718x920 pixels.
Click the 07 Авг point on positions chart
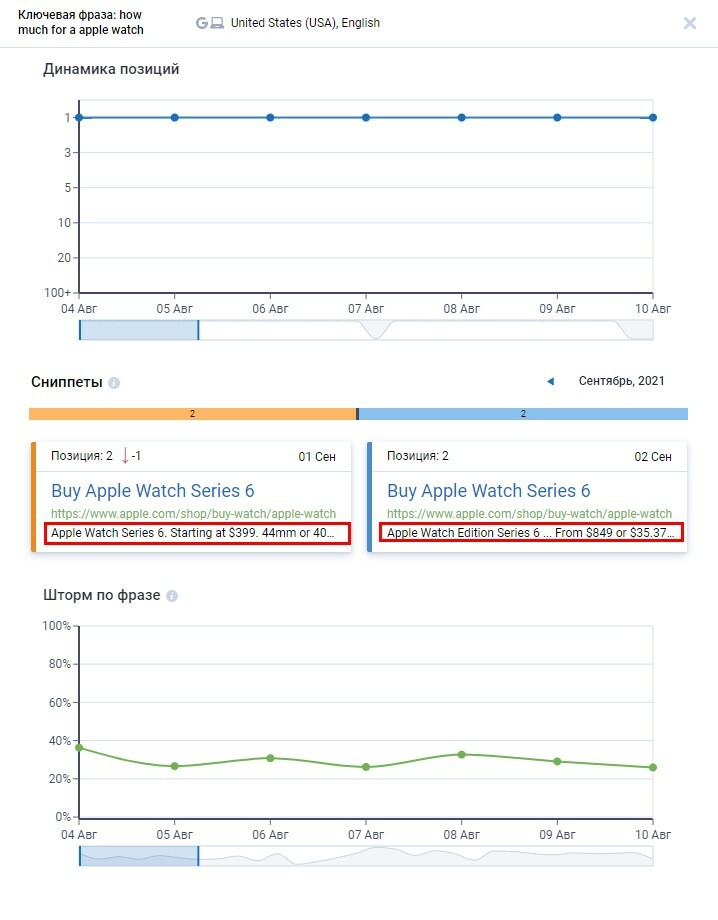tap(366, 117)
